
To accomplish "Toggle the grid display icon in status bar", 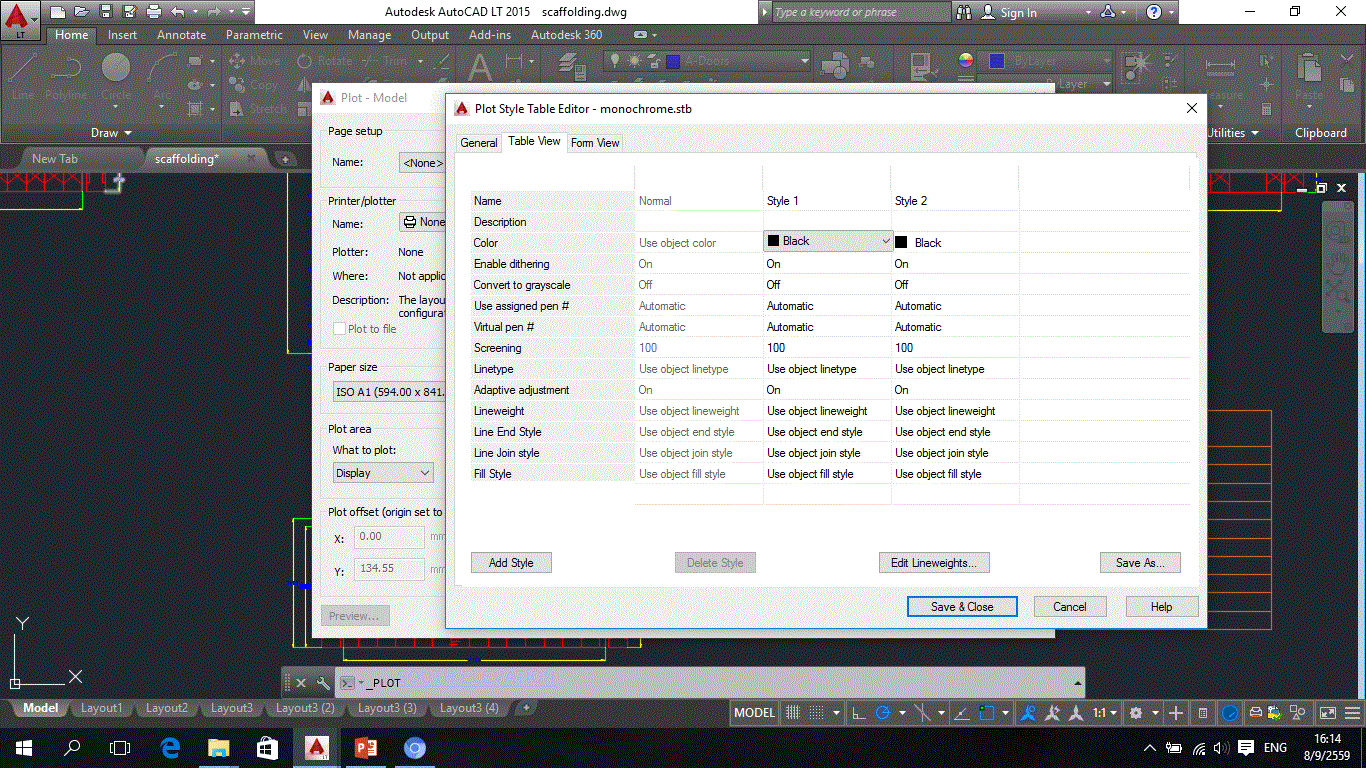I will coord(793,713).
